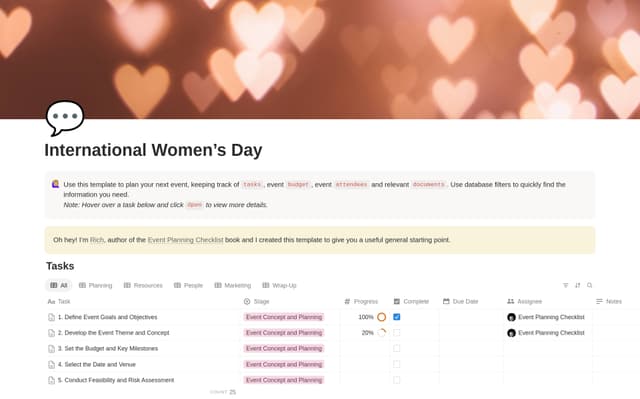Viewport: 640px width, 399px height.
Task: Click avatar icon in Define Event Goals row
Action: [x=511, y=317]
